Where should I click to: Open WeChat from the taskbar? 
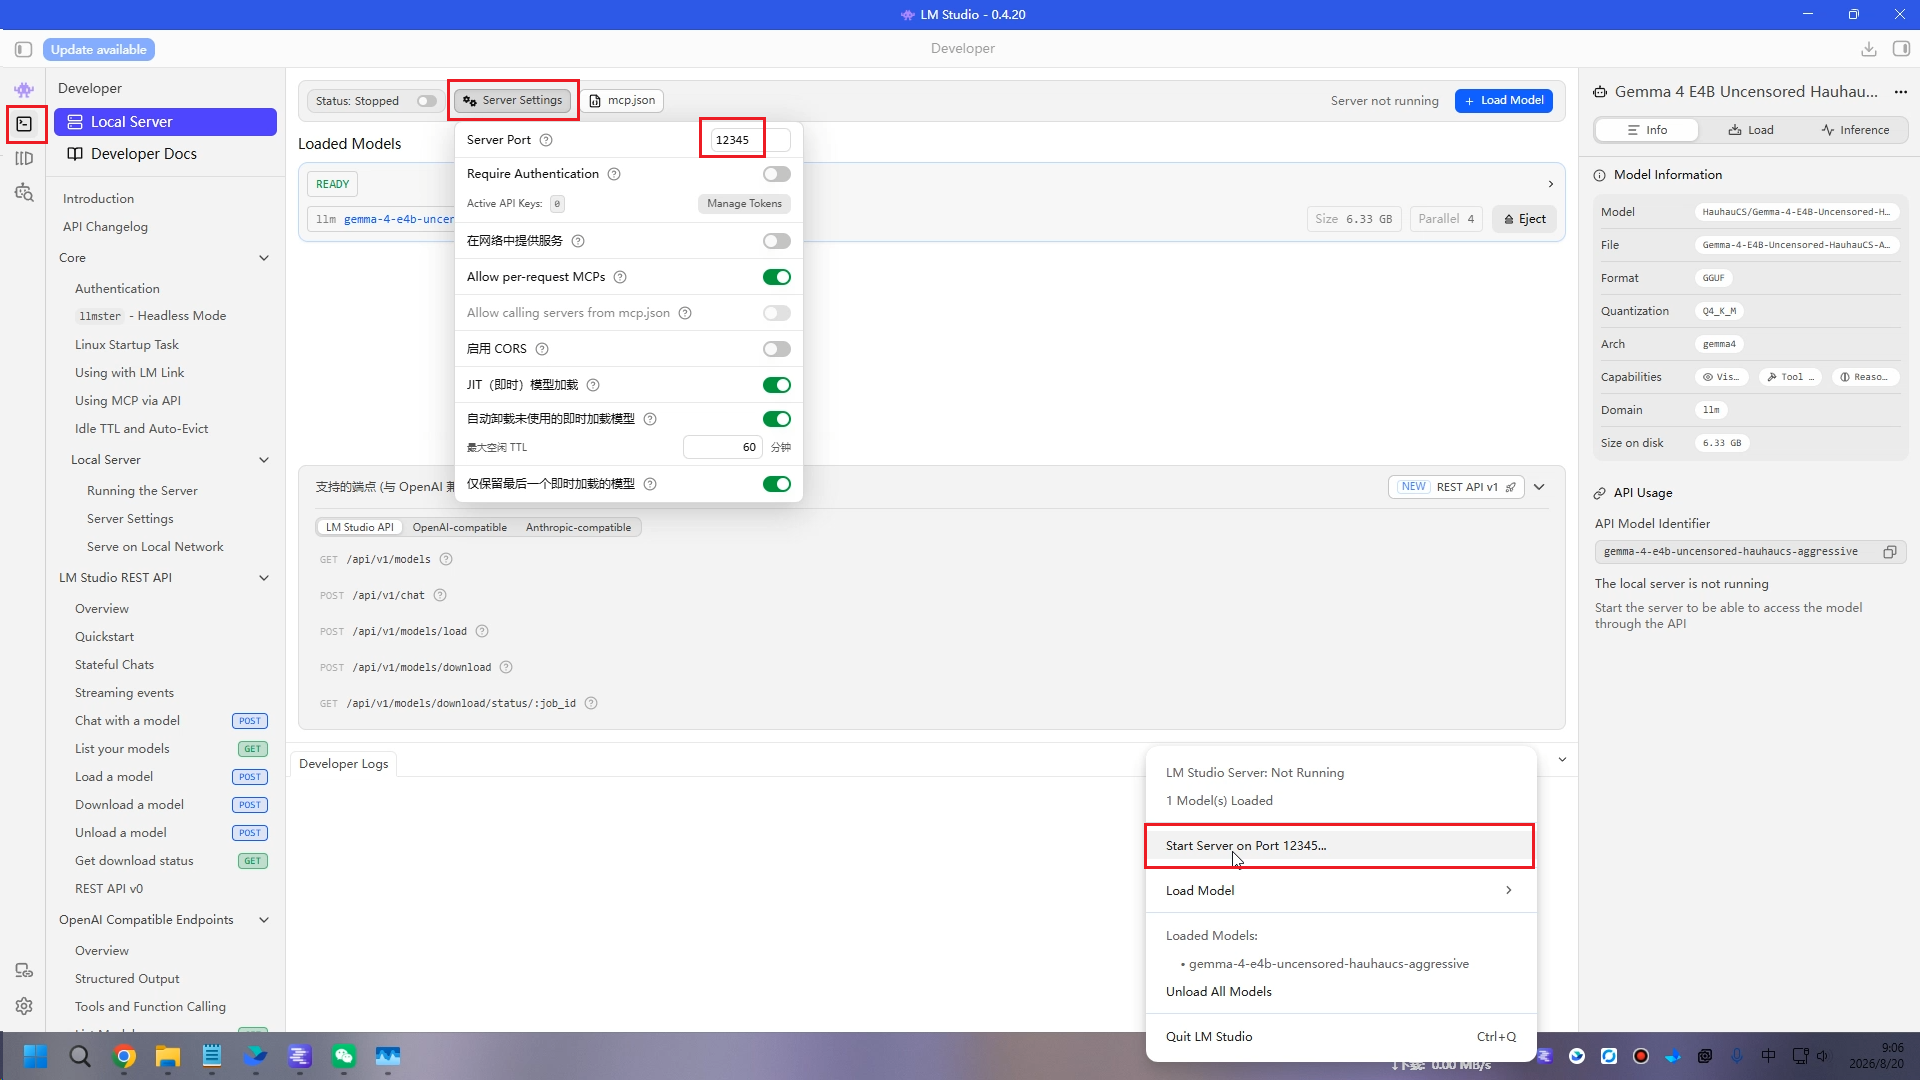[x=344, y=1056]
